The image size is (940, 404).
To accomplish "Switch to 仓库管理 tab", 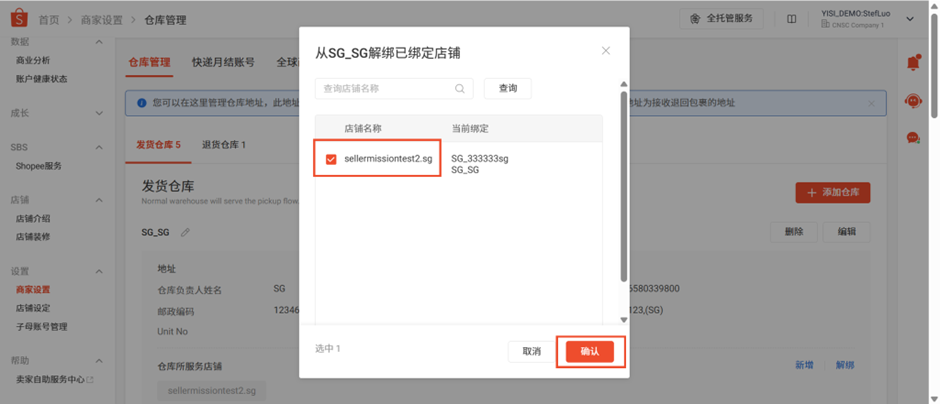I will [149, 62].
